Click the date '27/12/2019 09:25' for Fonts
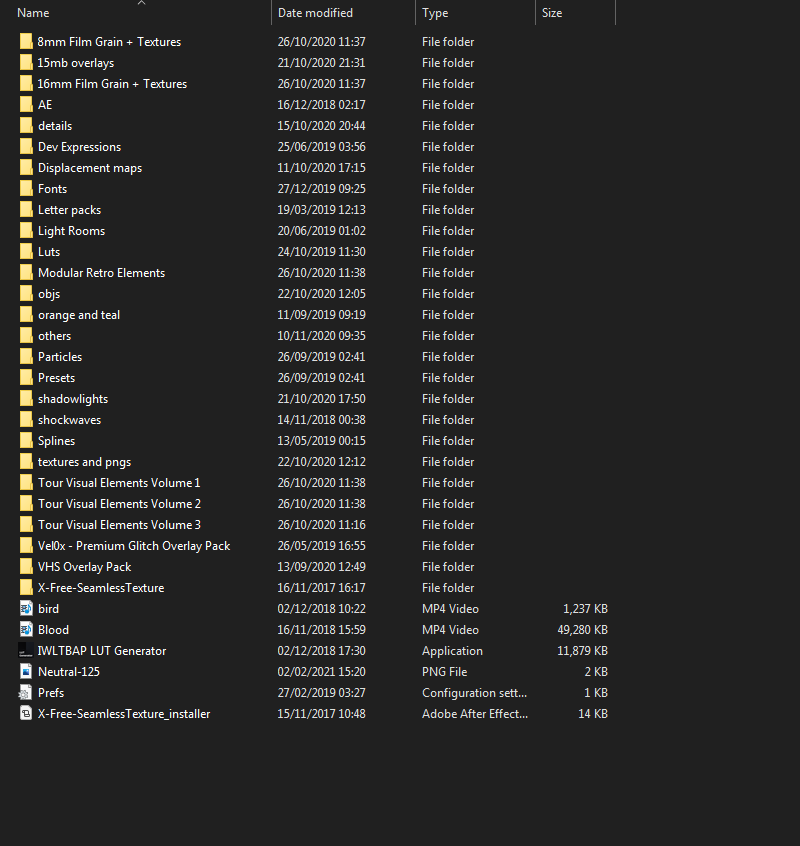Viewport: 800px width, 846px height. click(322, 189)
